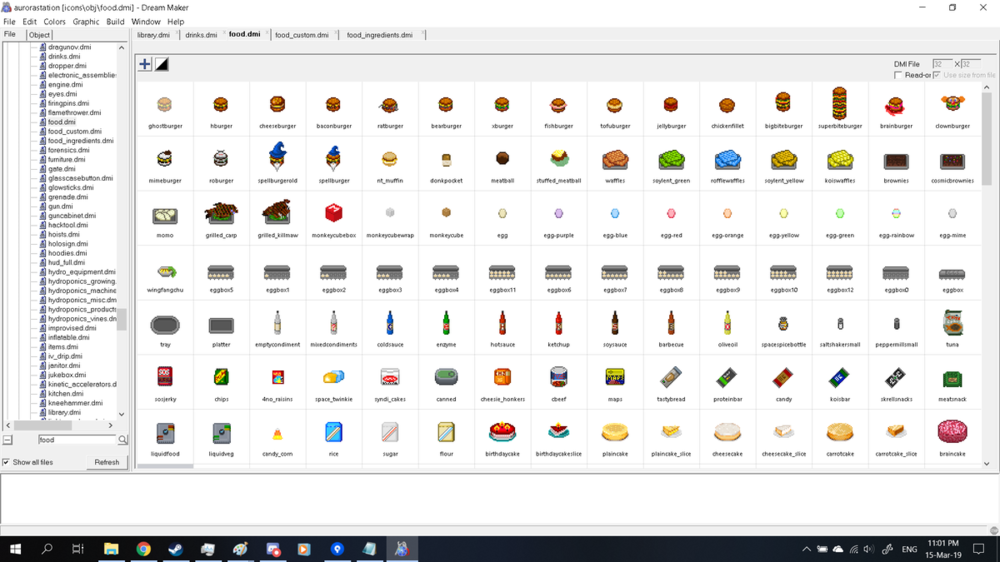Viewport: 1000px width, 562px height.
Task: Open food_custom.dmi in file tree
Action: tap(75, 131)
